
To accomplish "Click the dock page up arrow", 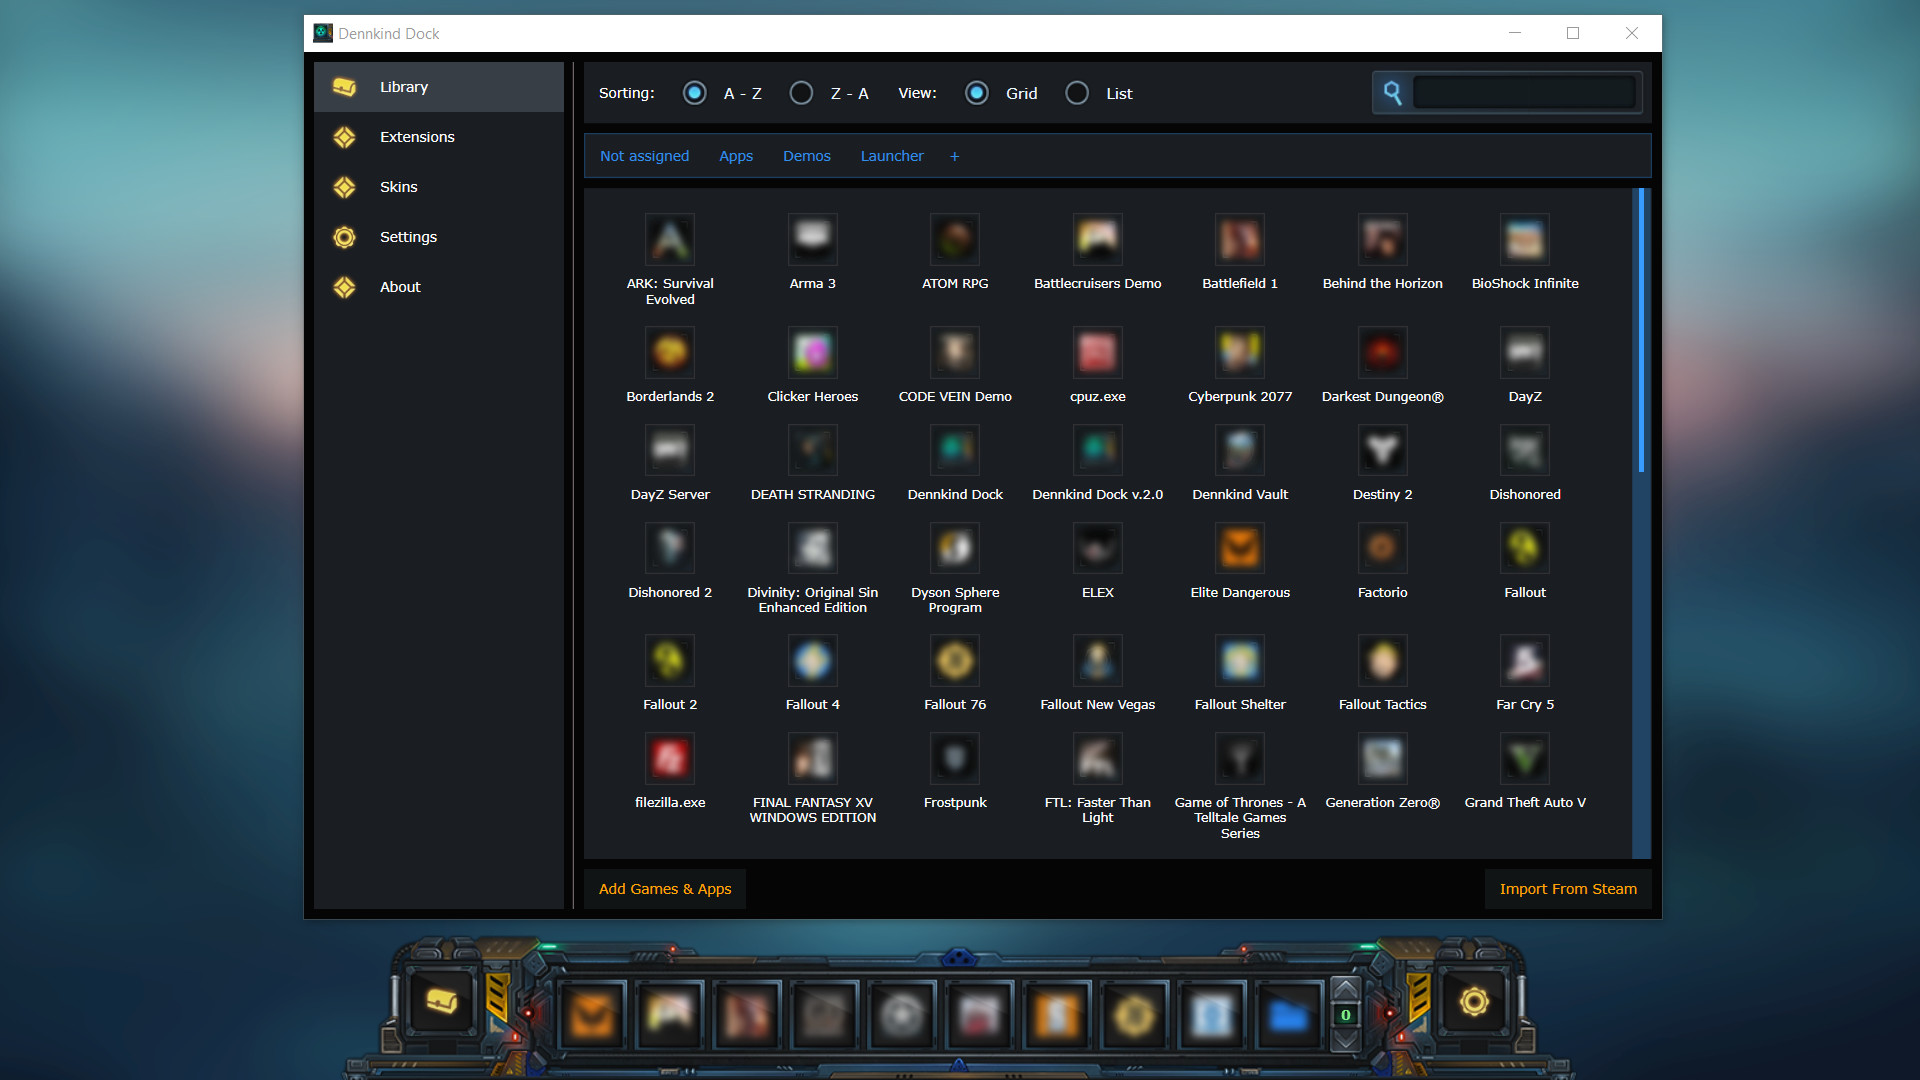I will click(x=1346, y=989).
